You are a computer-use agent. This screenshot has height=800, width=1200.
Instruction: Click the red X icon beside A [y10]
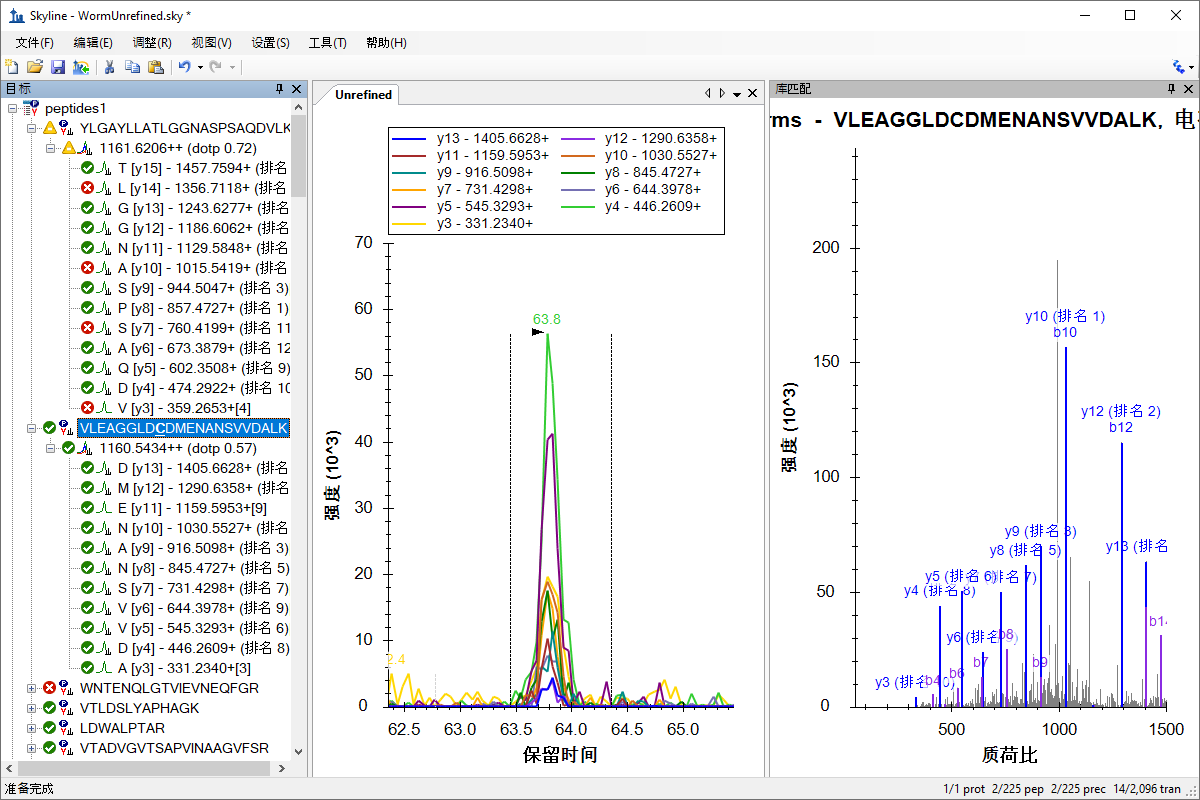tap(87, 268)
